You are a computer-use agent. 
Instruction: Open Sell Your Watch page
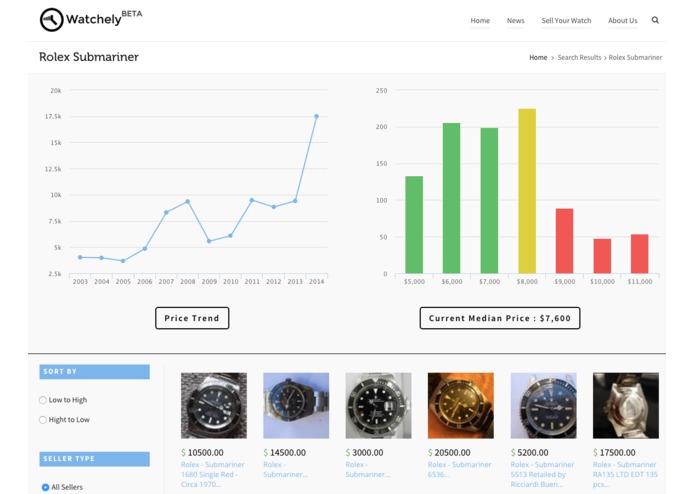point(566,20)
